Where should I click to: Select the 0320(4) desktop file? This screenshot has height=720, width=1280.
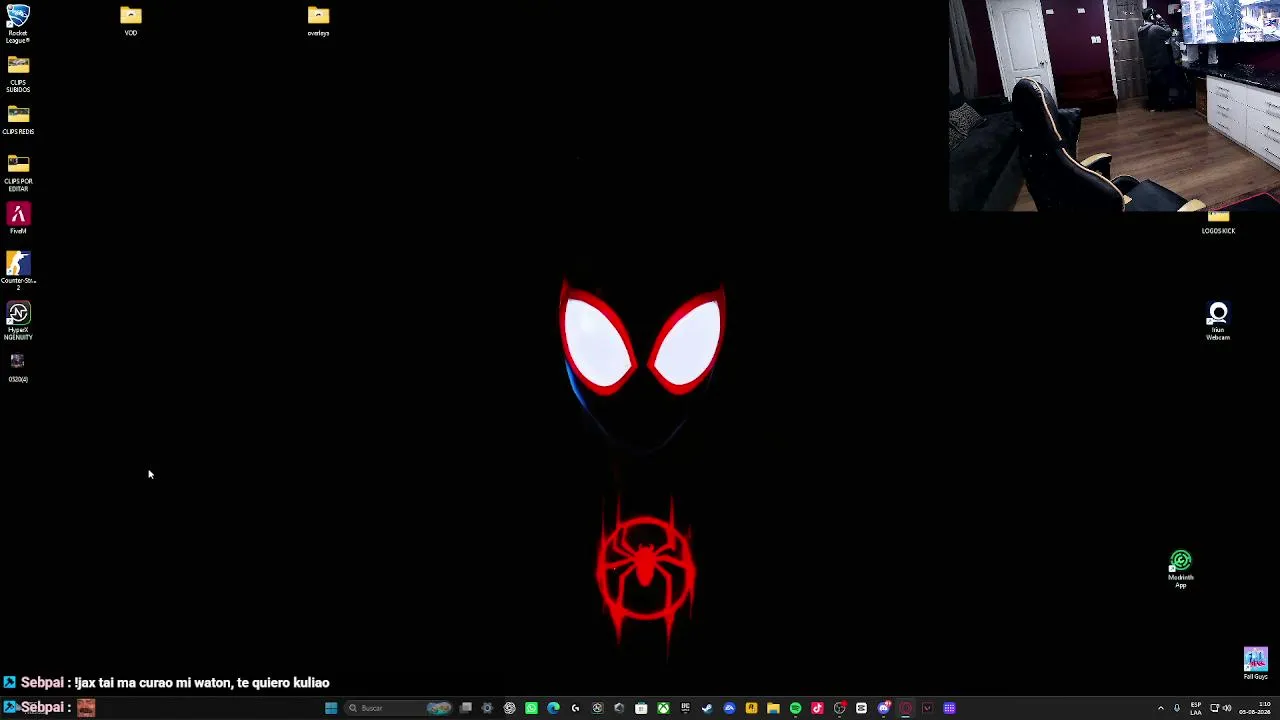[x=18, y=367]
